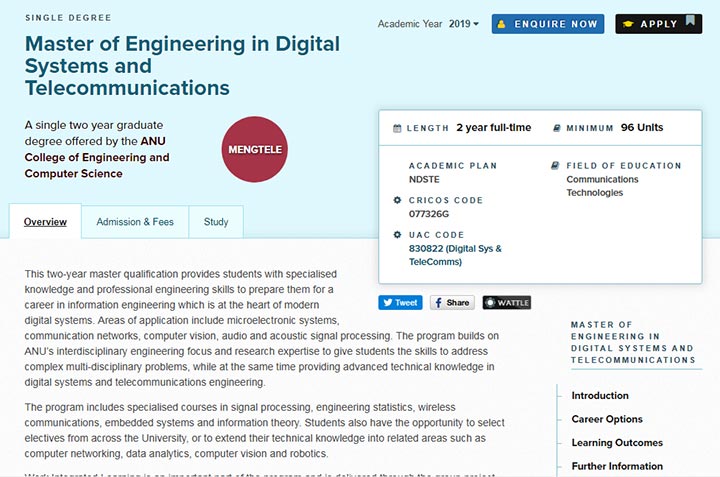Screen dimensions: 720x477
Task: Click the Master of Engineering page title
Action: tap(182, 66)
